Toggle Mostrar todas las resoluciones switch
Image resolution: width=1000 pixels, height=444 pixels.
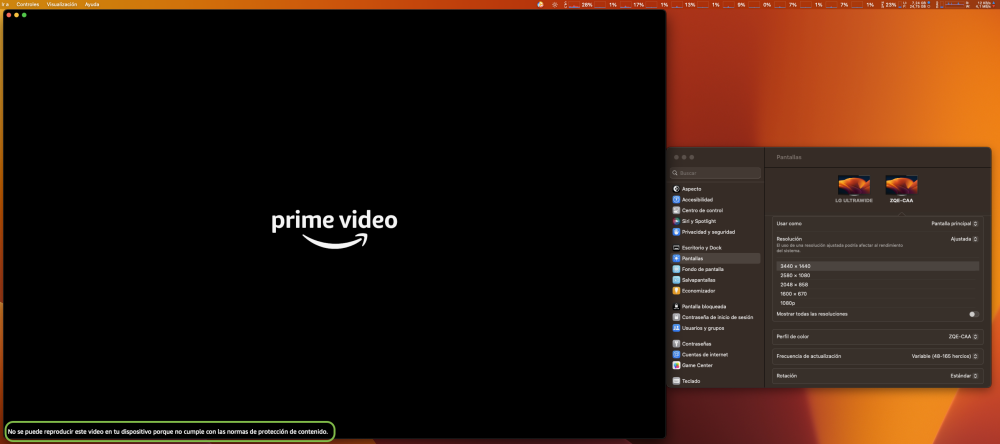click(x=973, y=314)
